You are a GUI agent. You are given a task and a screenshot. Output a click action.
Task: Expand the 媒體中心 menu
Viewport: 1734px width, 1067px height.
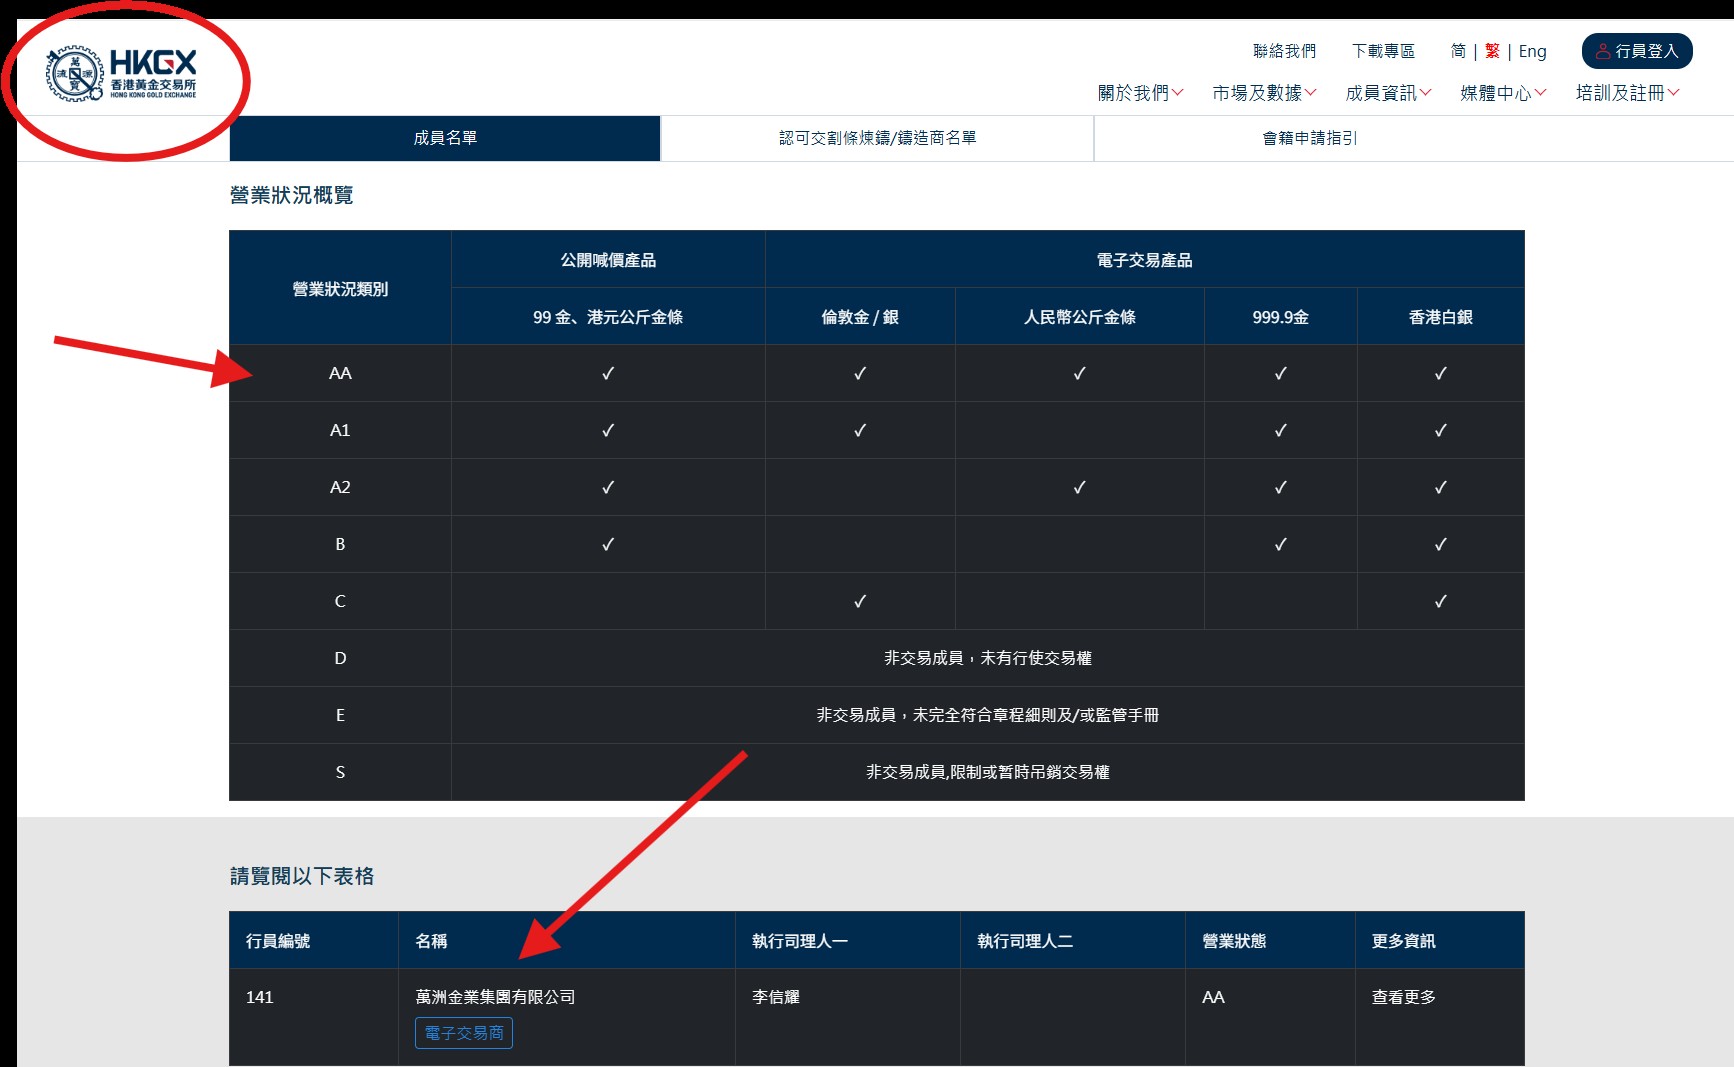pyautogui.click(x=1503, y=93)
